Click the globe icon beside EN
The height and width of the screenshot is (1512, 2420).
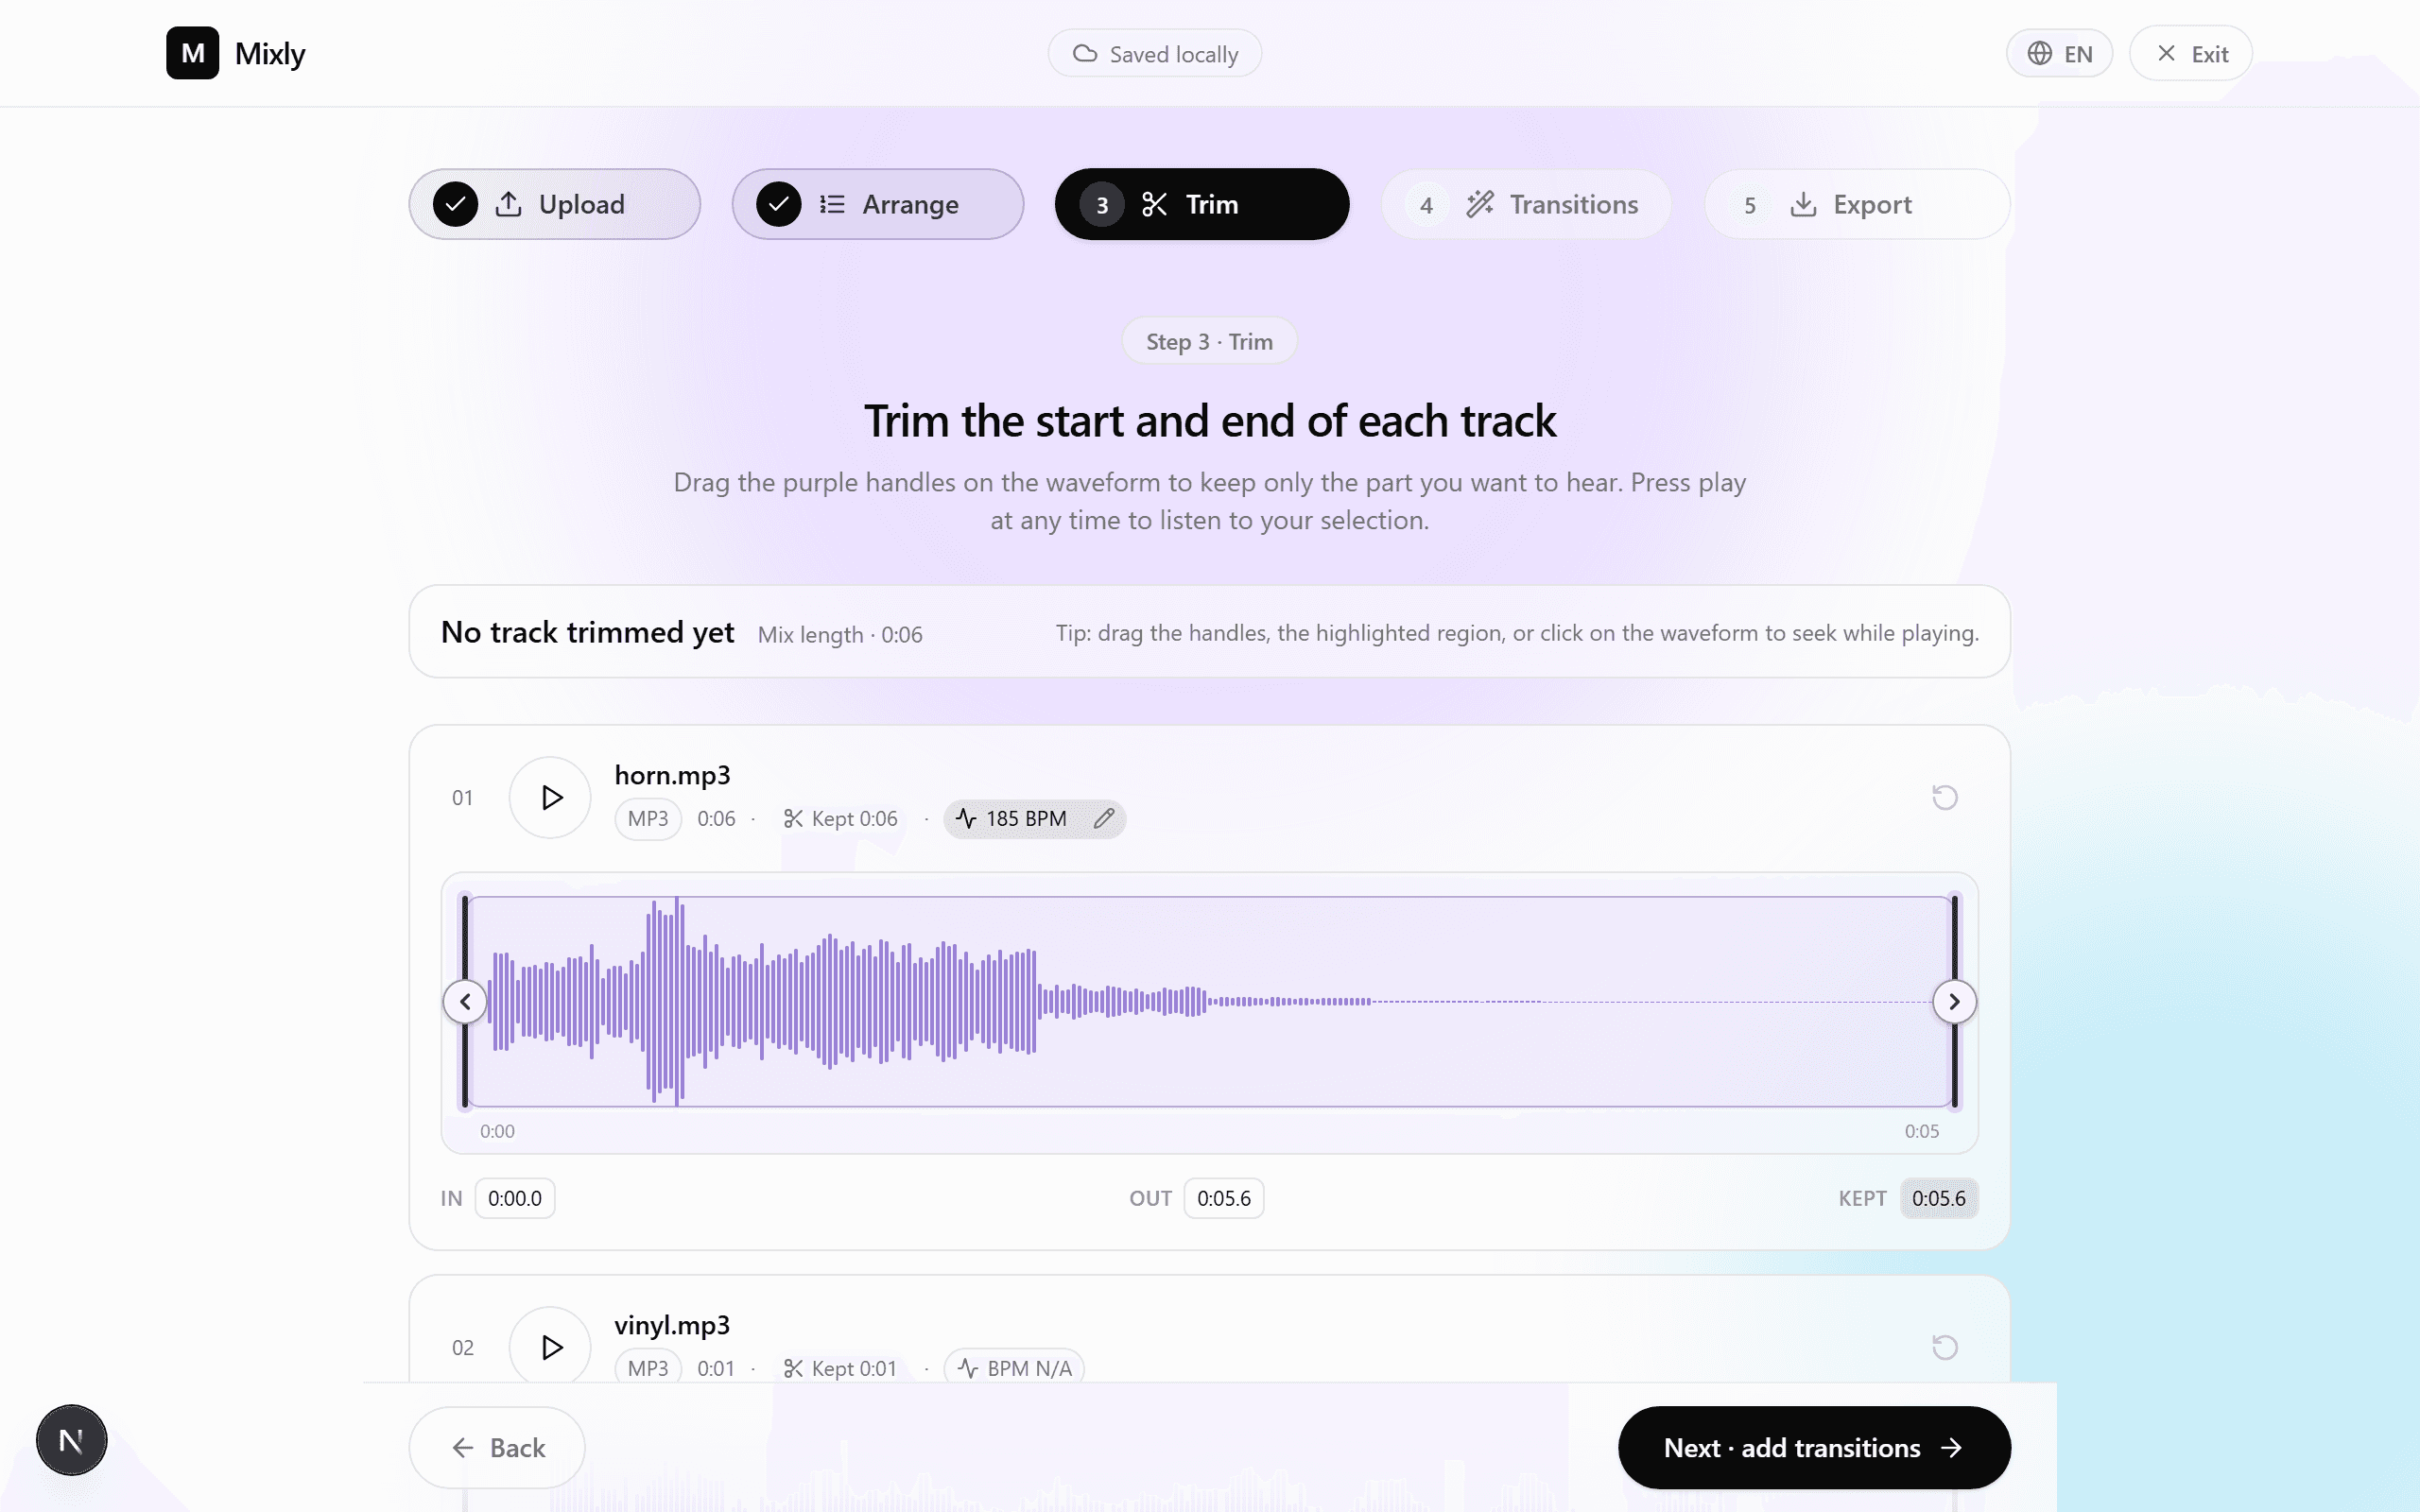point(2039,53)
